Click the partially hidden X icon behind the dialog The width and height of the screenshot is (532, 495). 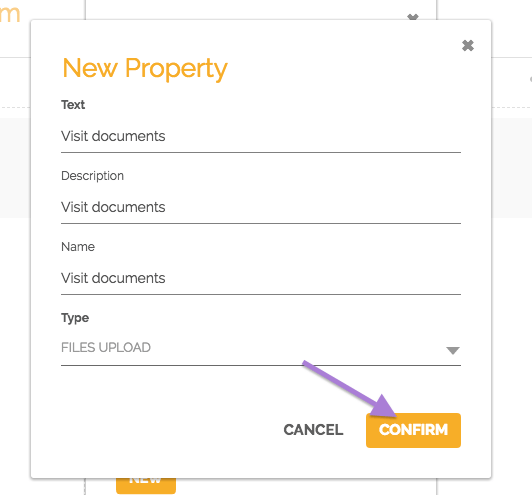pos(413,17)
